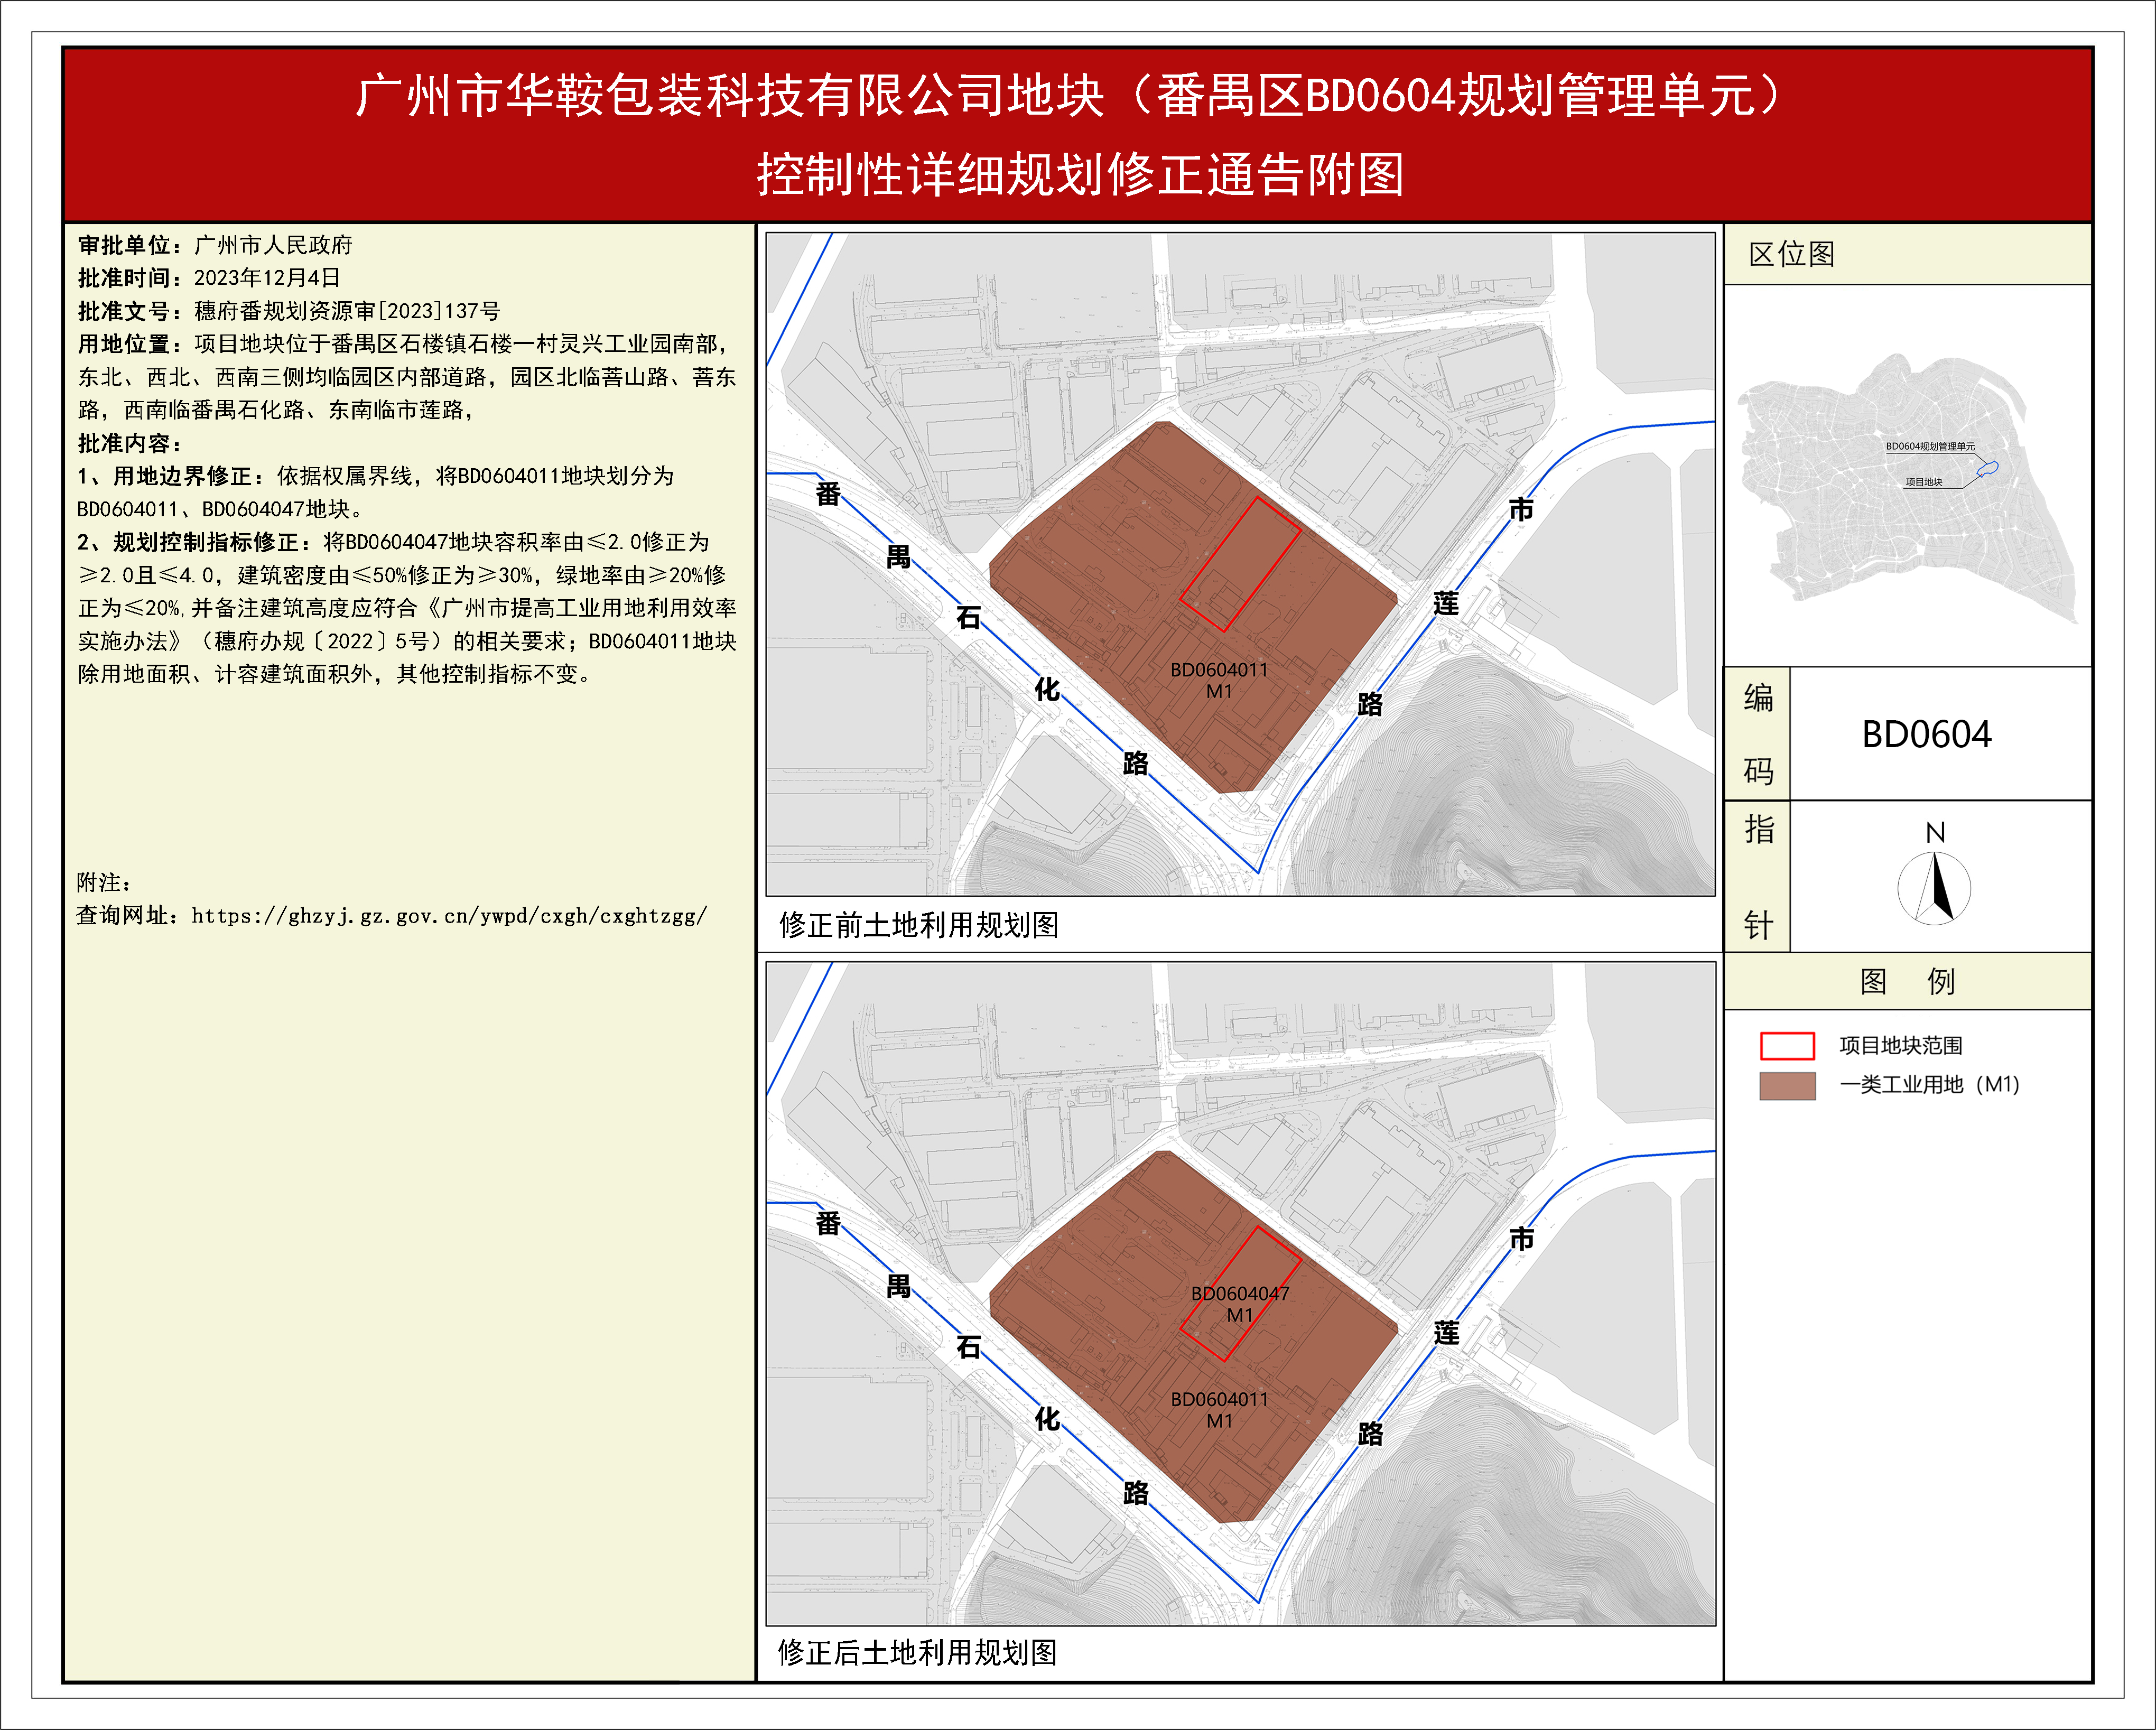Click the north arrow compass icon
The width and height of the screenshot is (2156, 1730).
tap(1934, 887)
